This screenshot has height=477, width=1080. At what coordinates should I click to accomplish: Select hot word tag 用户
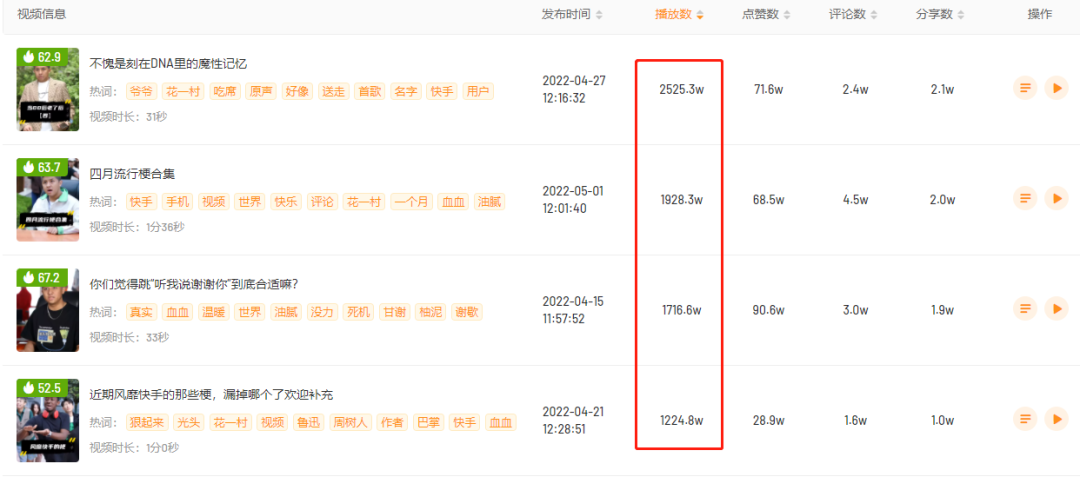click(477, 92)
